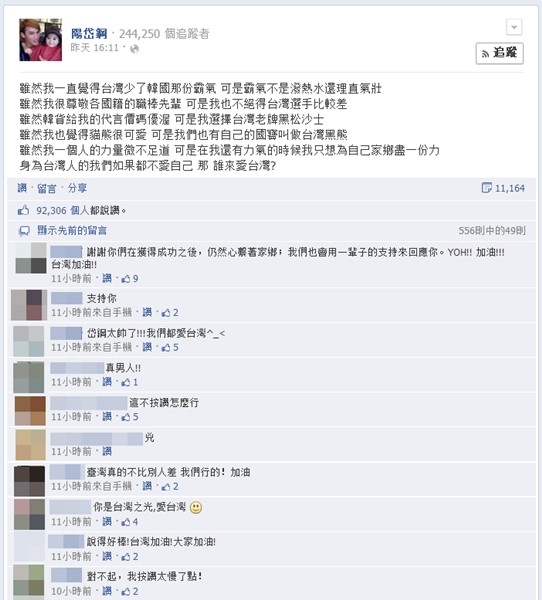Click thumbs-up count 4 on 你是台灣之光 comment
Image resolution: width=542 pixels, height=600 pixels.
[130, 522]
